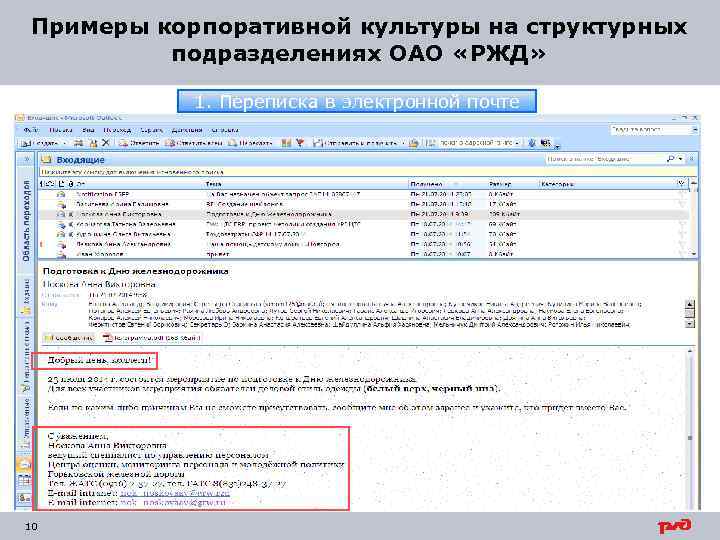Click envelope icon of the Notification row
The height and width of the screenshot is (540, 720).
point(61,195)
